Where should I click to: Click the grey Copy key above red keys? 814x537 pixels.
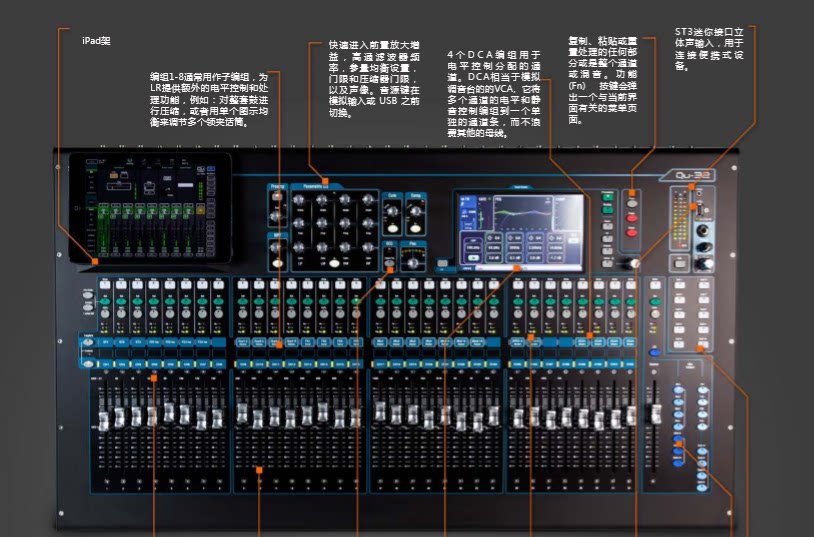pos(631,204)
